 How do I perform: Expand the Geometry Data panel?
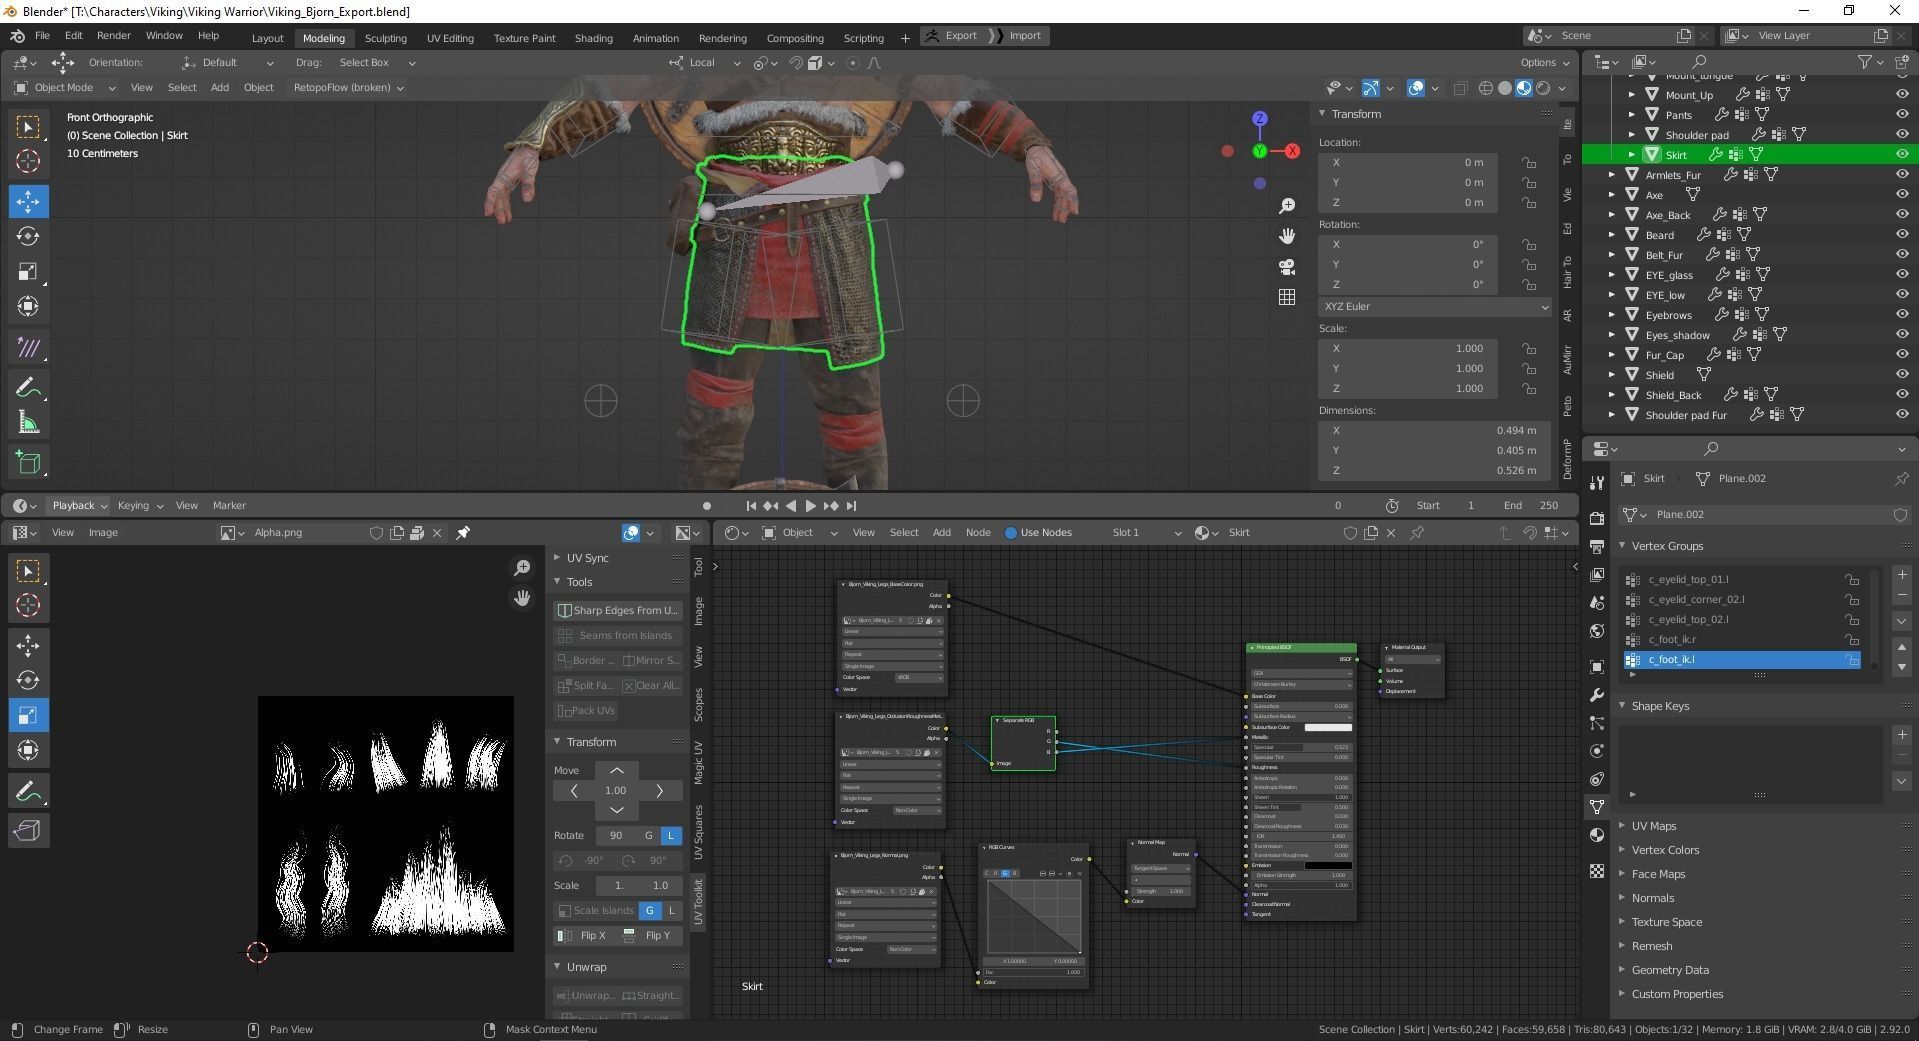point(1669,970)
